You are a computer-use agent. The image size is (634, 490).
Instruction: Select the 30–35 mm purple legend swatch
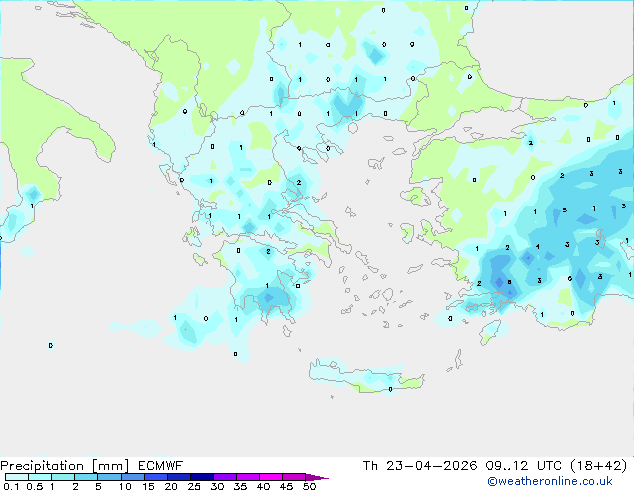coord(224,477)
